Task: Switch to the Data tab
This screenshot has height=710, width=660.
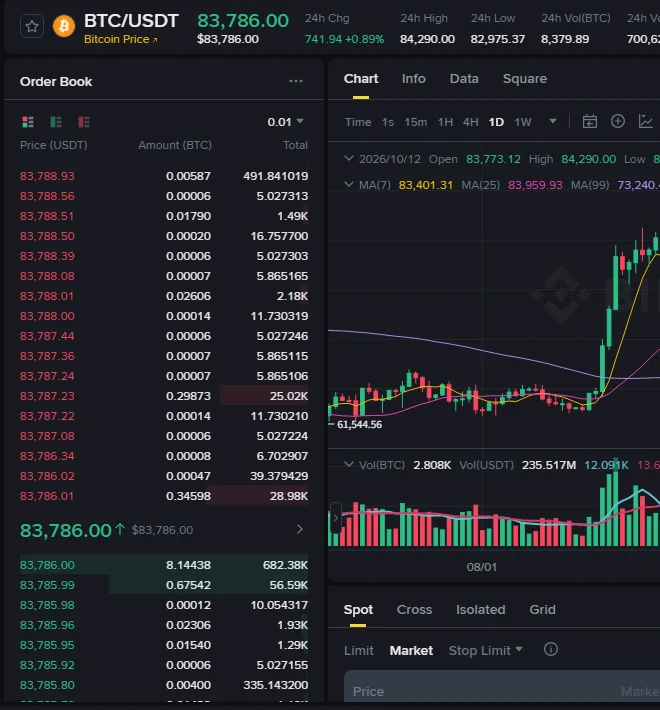Action: [464, 79]
